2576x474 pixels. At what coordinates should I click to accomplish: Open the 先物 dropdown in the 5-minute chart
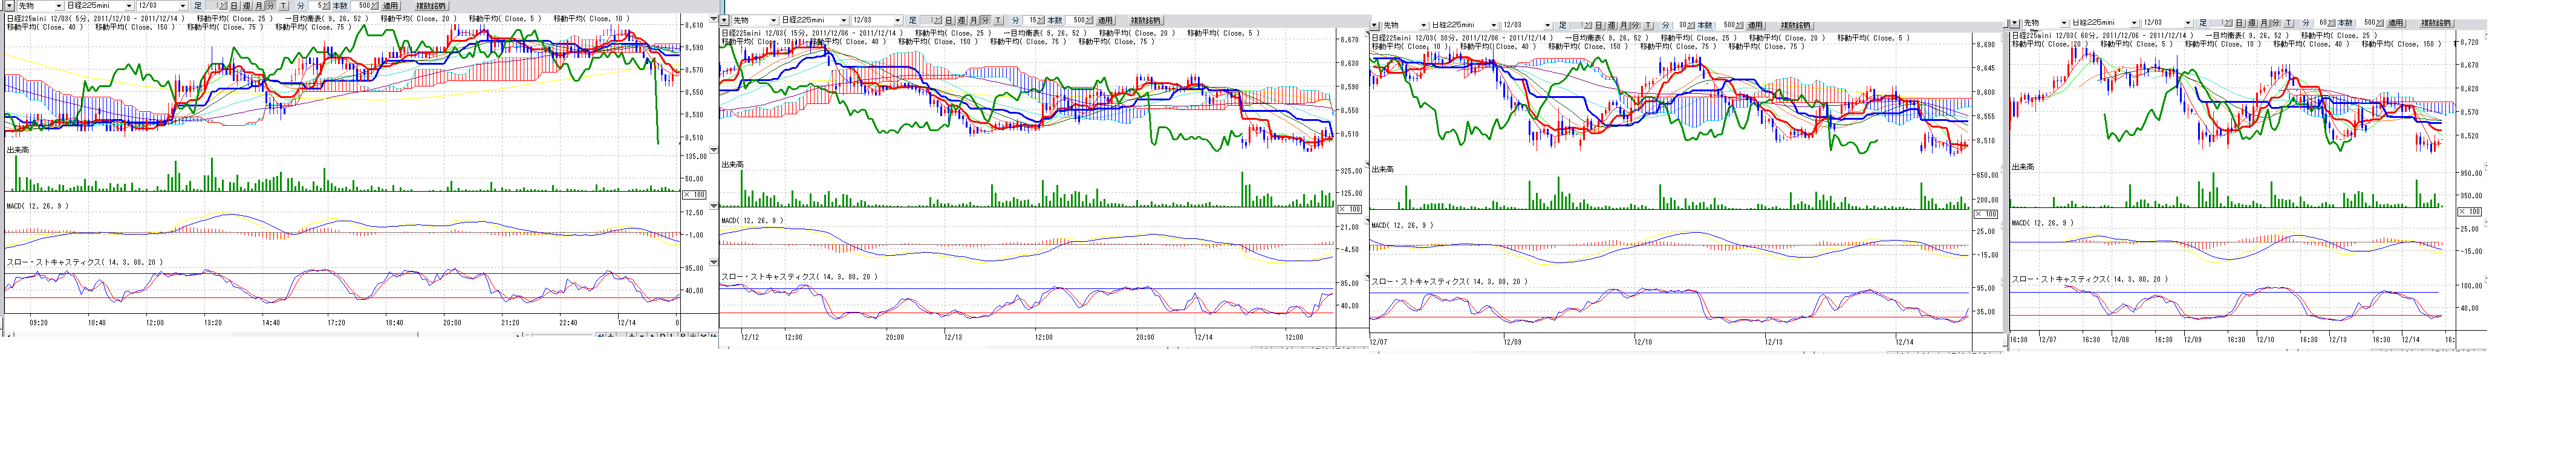58,6
